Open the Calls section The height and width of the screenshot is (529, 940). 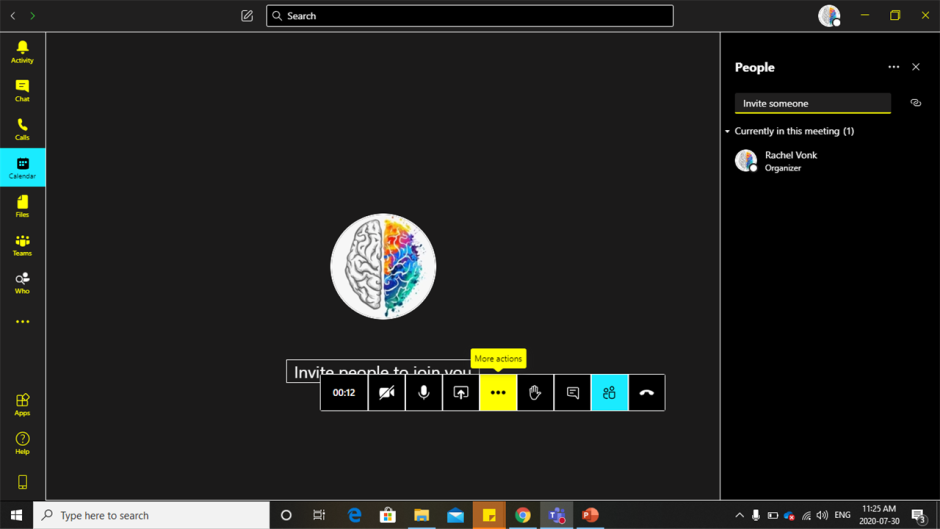tap(22, 129)
